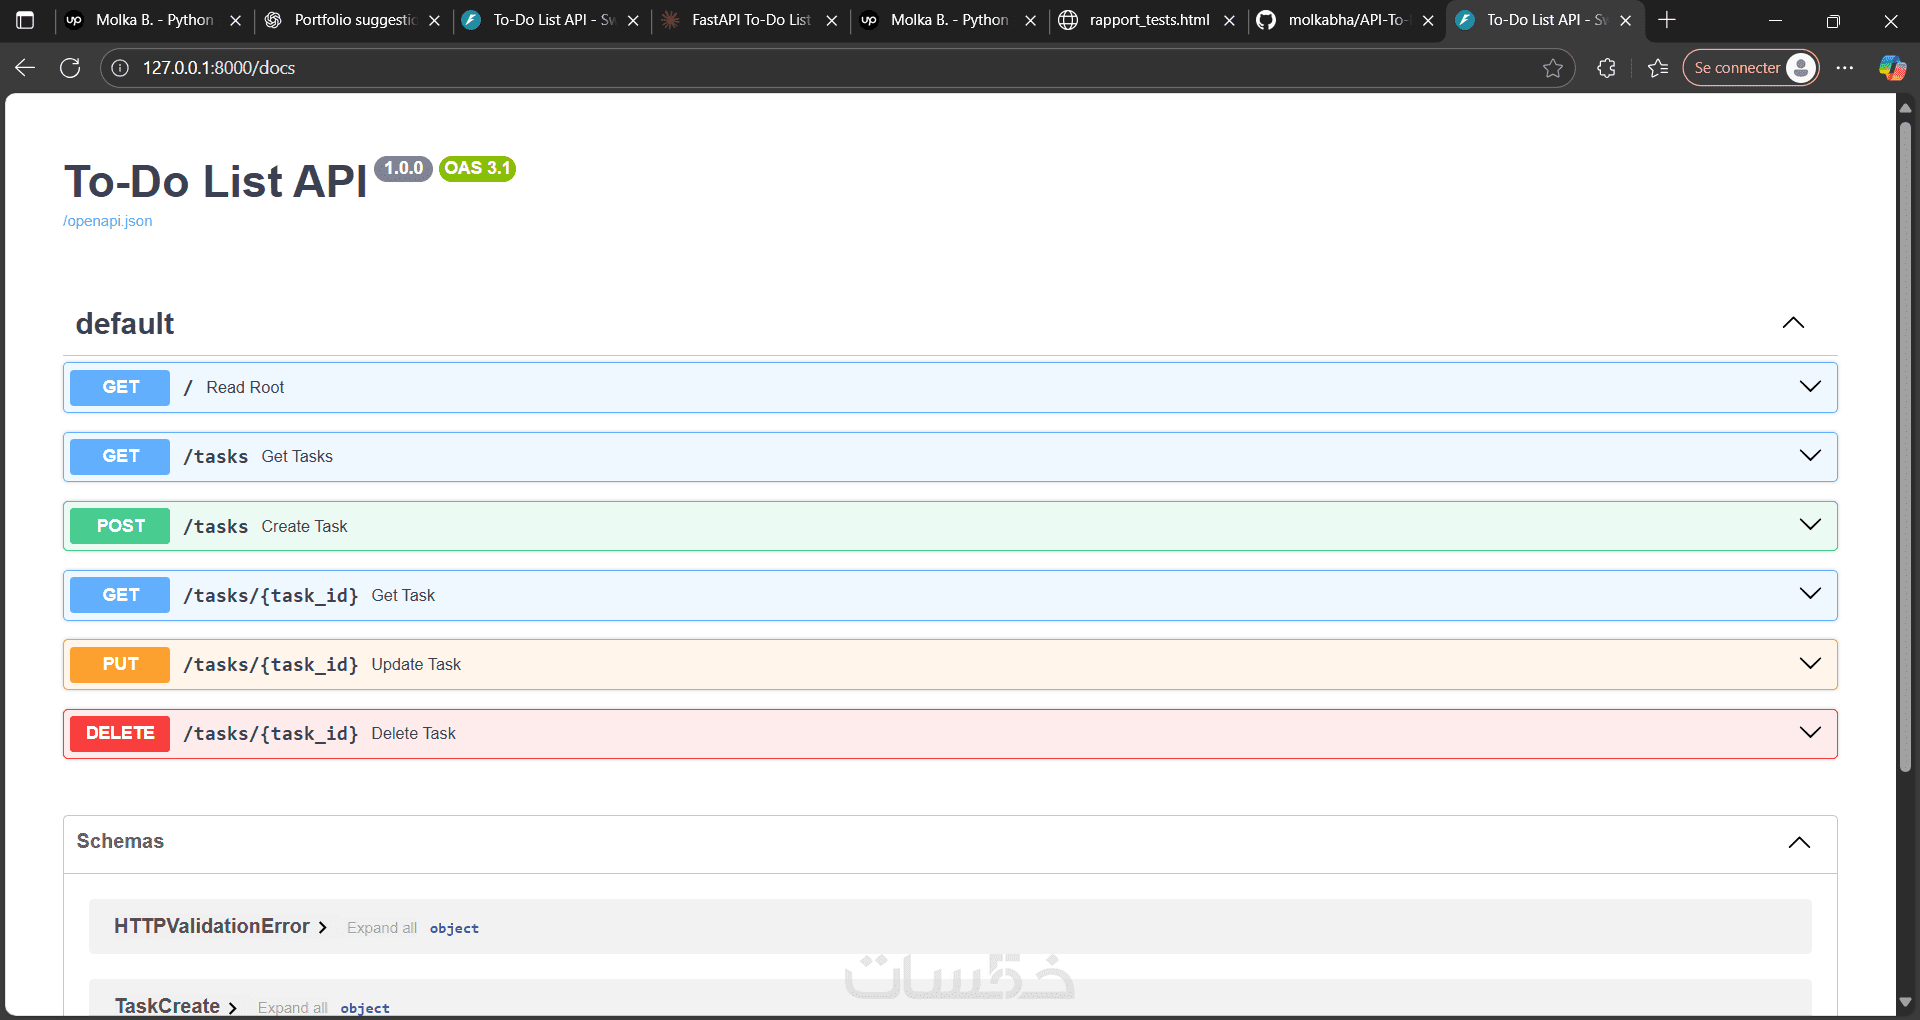Click the red DELETE method badge
The height and width of the screenshot is (1020, 1920).
(120, 733)
